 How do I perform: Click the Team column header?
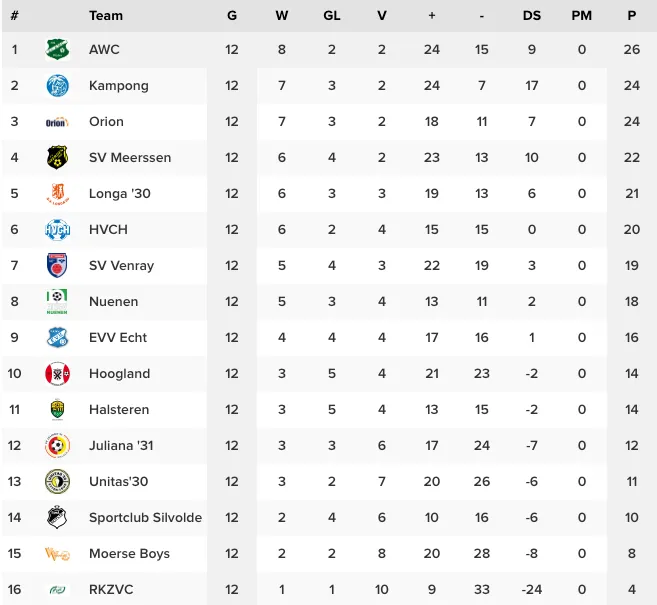coord(106,16)
